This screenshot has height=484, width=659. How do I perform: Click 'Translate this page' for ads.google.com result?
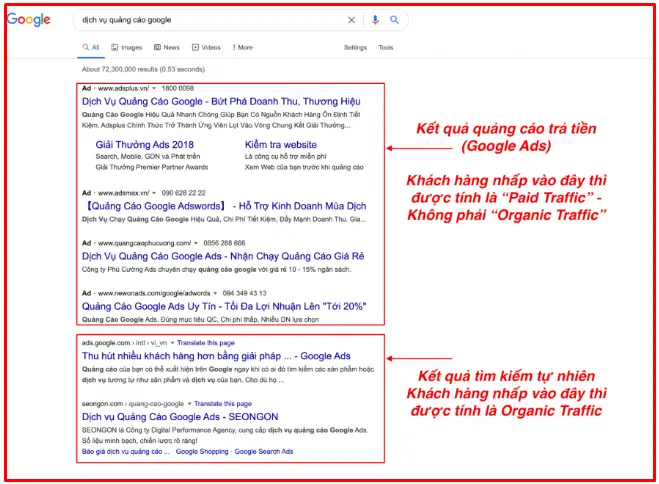[x=206, y=343]
